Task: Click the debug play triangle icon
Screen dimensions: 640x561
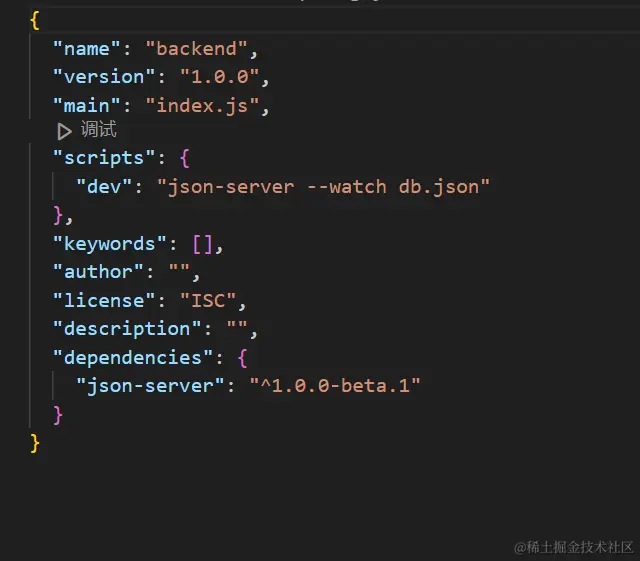Action: coord(64,131)
